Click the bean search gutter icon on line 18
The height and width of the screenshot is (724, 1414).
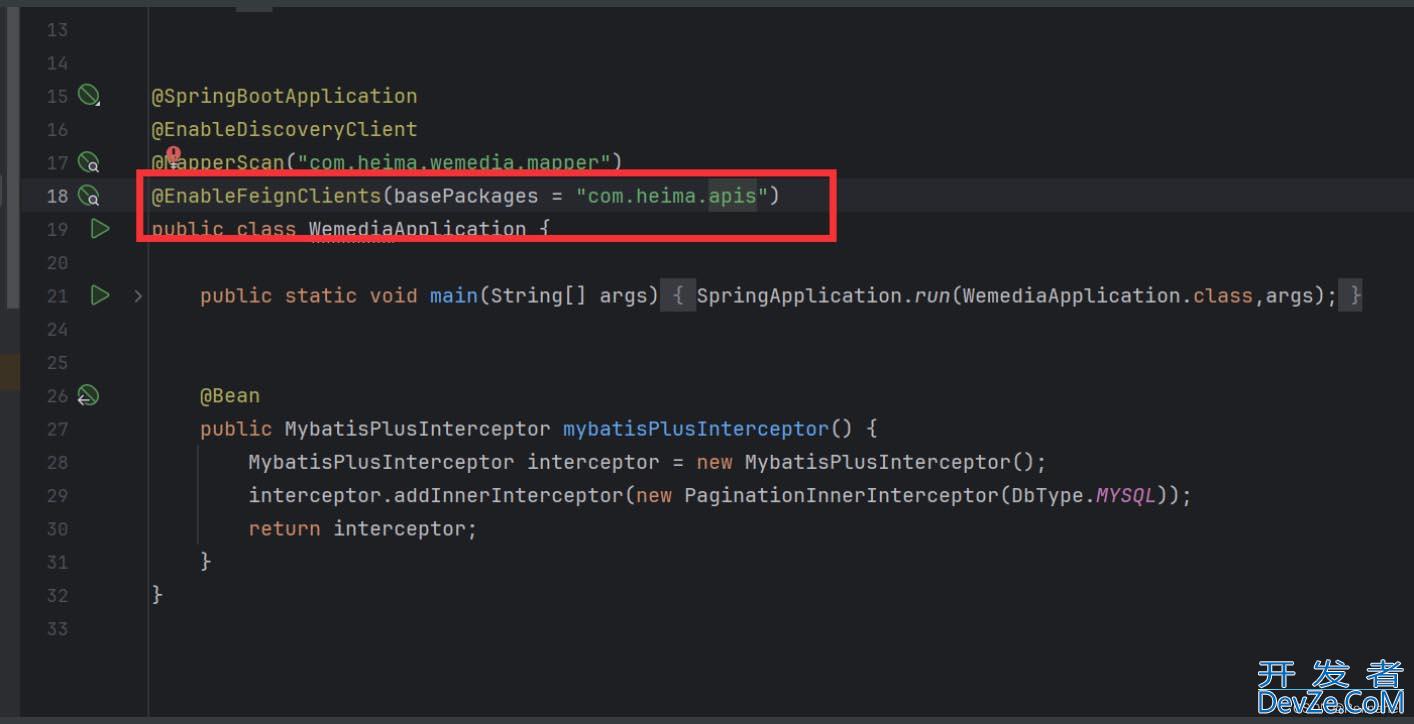pyautogui.click(x=89, y=195)
